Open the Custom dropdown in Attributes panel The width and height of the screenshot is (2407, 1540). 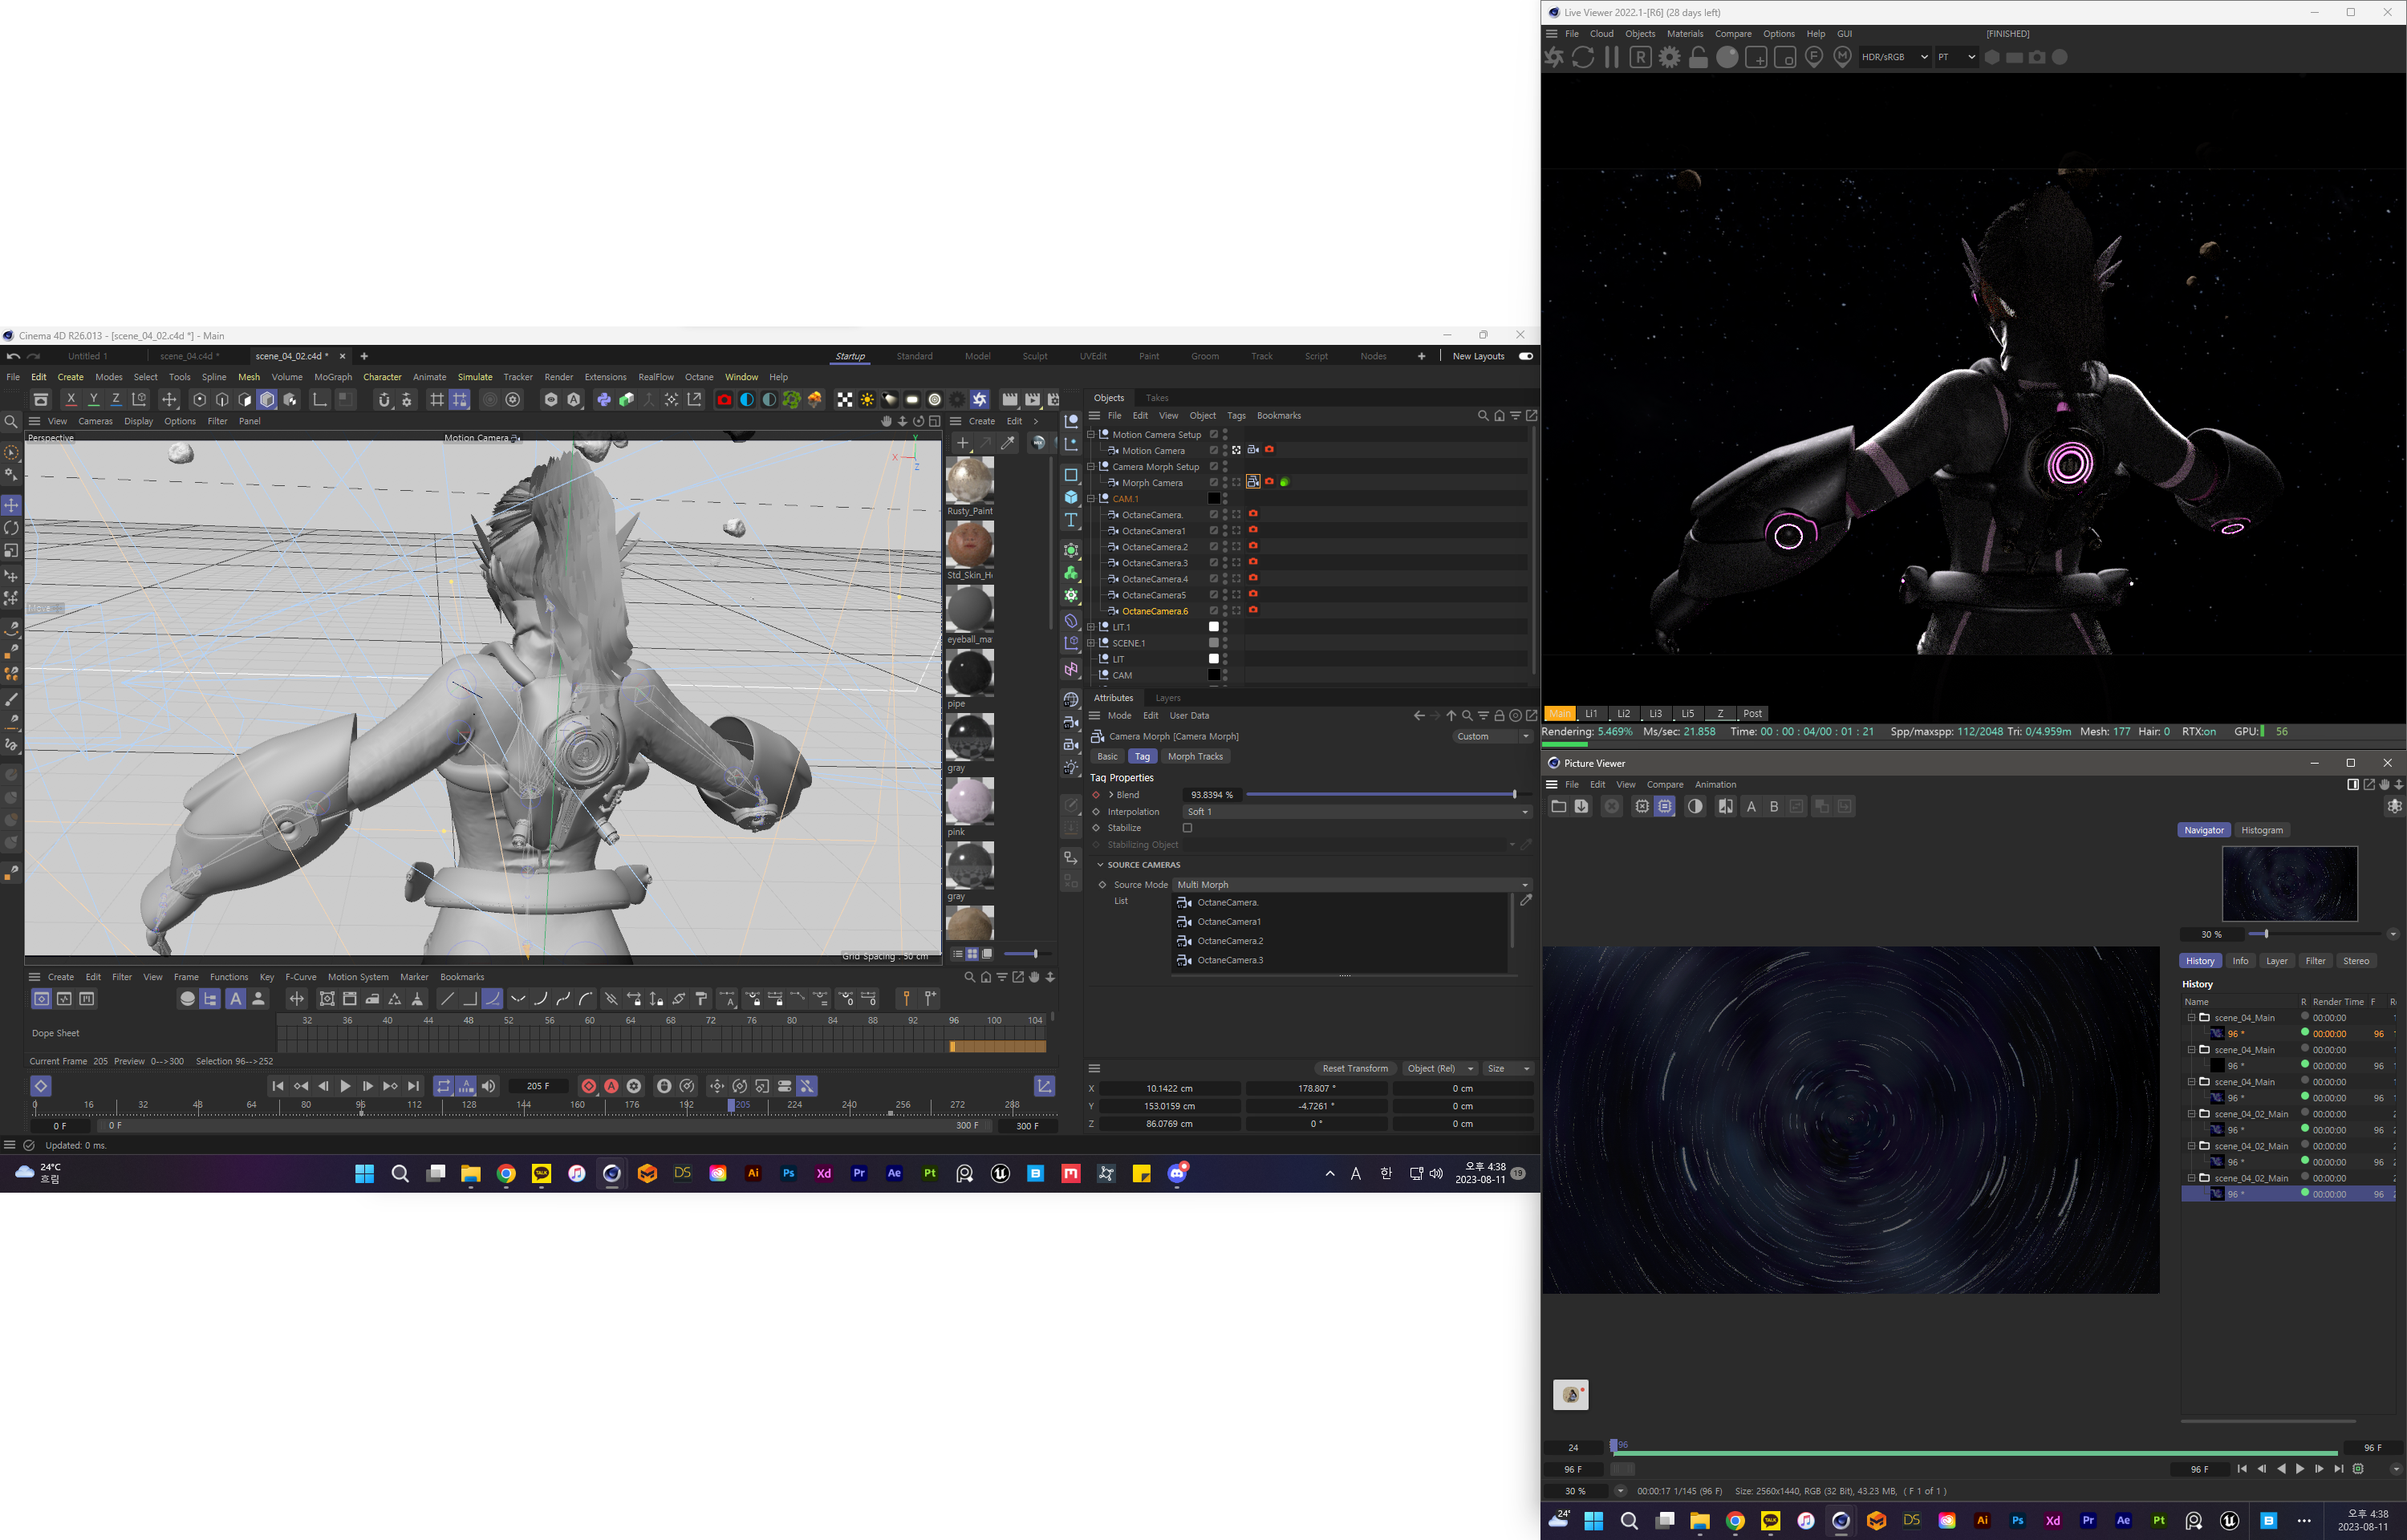1492,737
